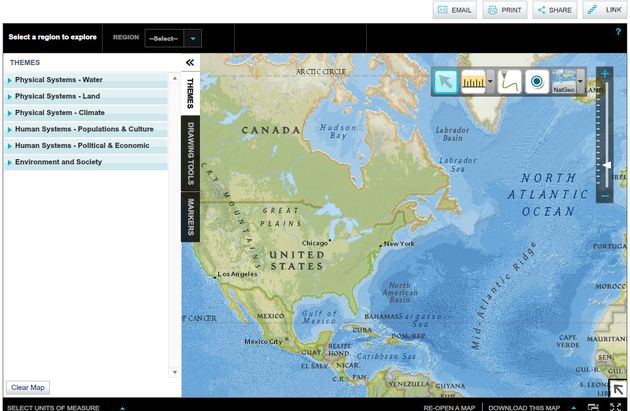This screenshot has height=411, width=630.
Task: Collapse the side panel with double chevron
Action: pos(190,62)
